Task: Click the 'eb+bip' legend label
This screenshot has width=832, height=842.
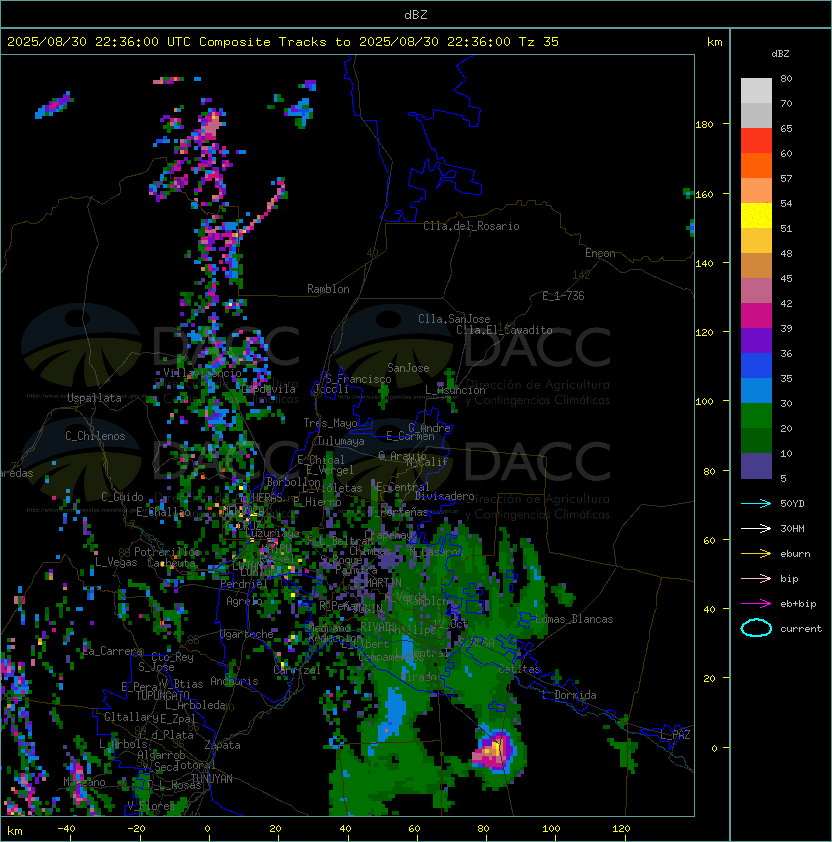Action: click(798, 604)
